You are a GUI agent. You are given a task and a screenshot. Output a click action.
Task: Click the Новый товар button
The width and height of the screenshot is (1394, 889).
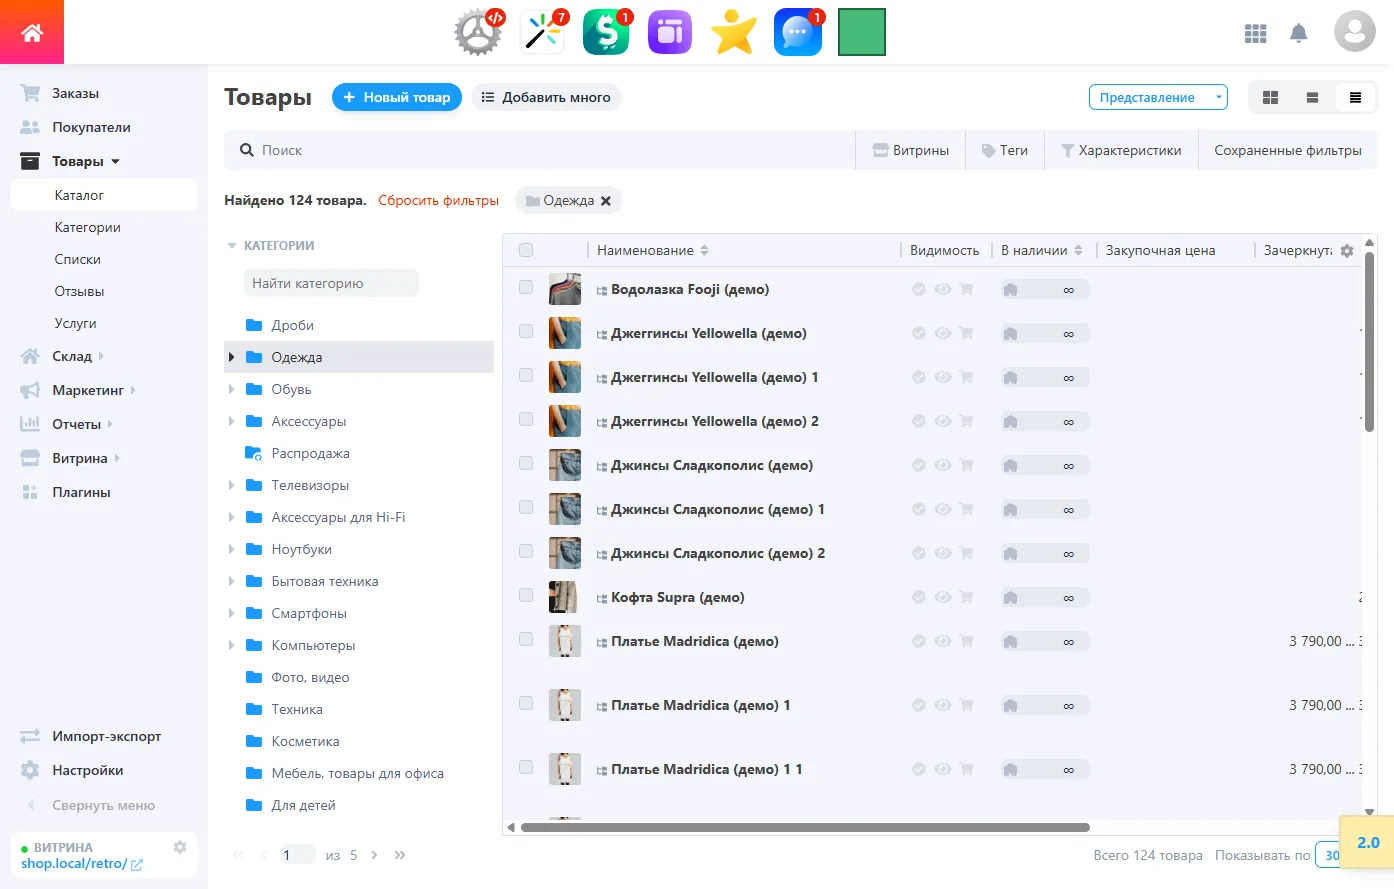point(396,97)
